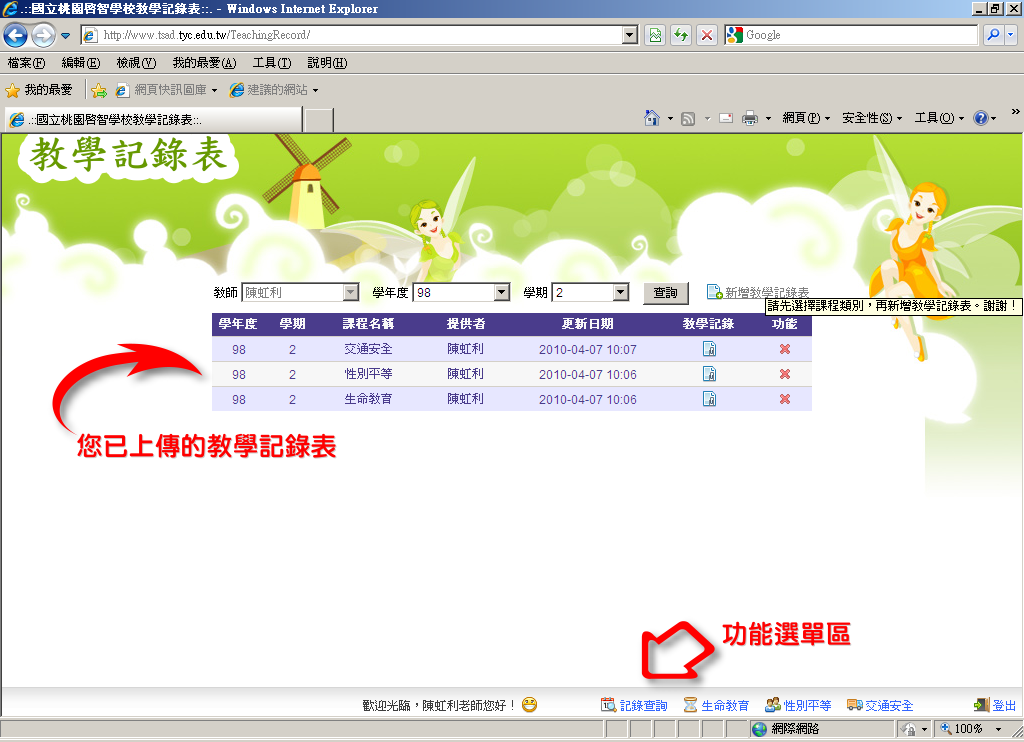Open 記錄查詢 link in bottom menu
The width and height of the screenshot is (1024, 742).
pyautogui.click(x=634, y=705)
